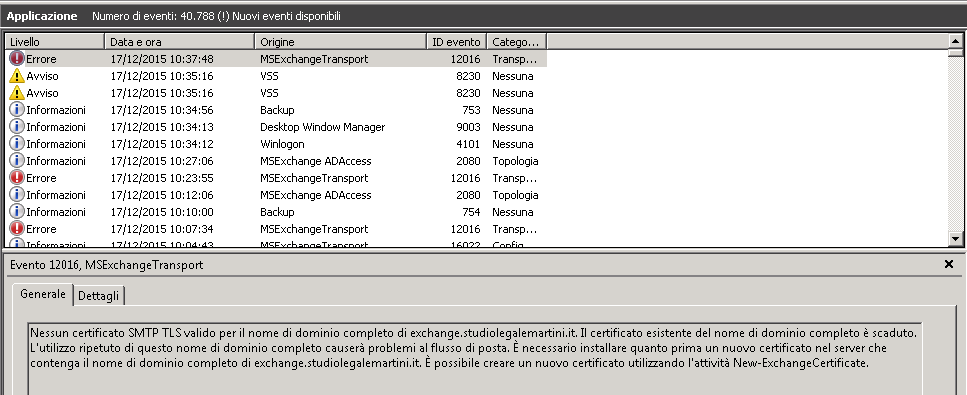
Task: Click the event list scroll up arrow
Action: point(955,42)
